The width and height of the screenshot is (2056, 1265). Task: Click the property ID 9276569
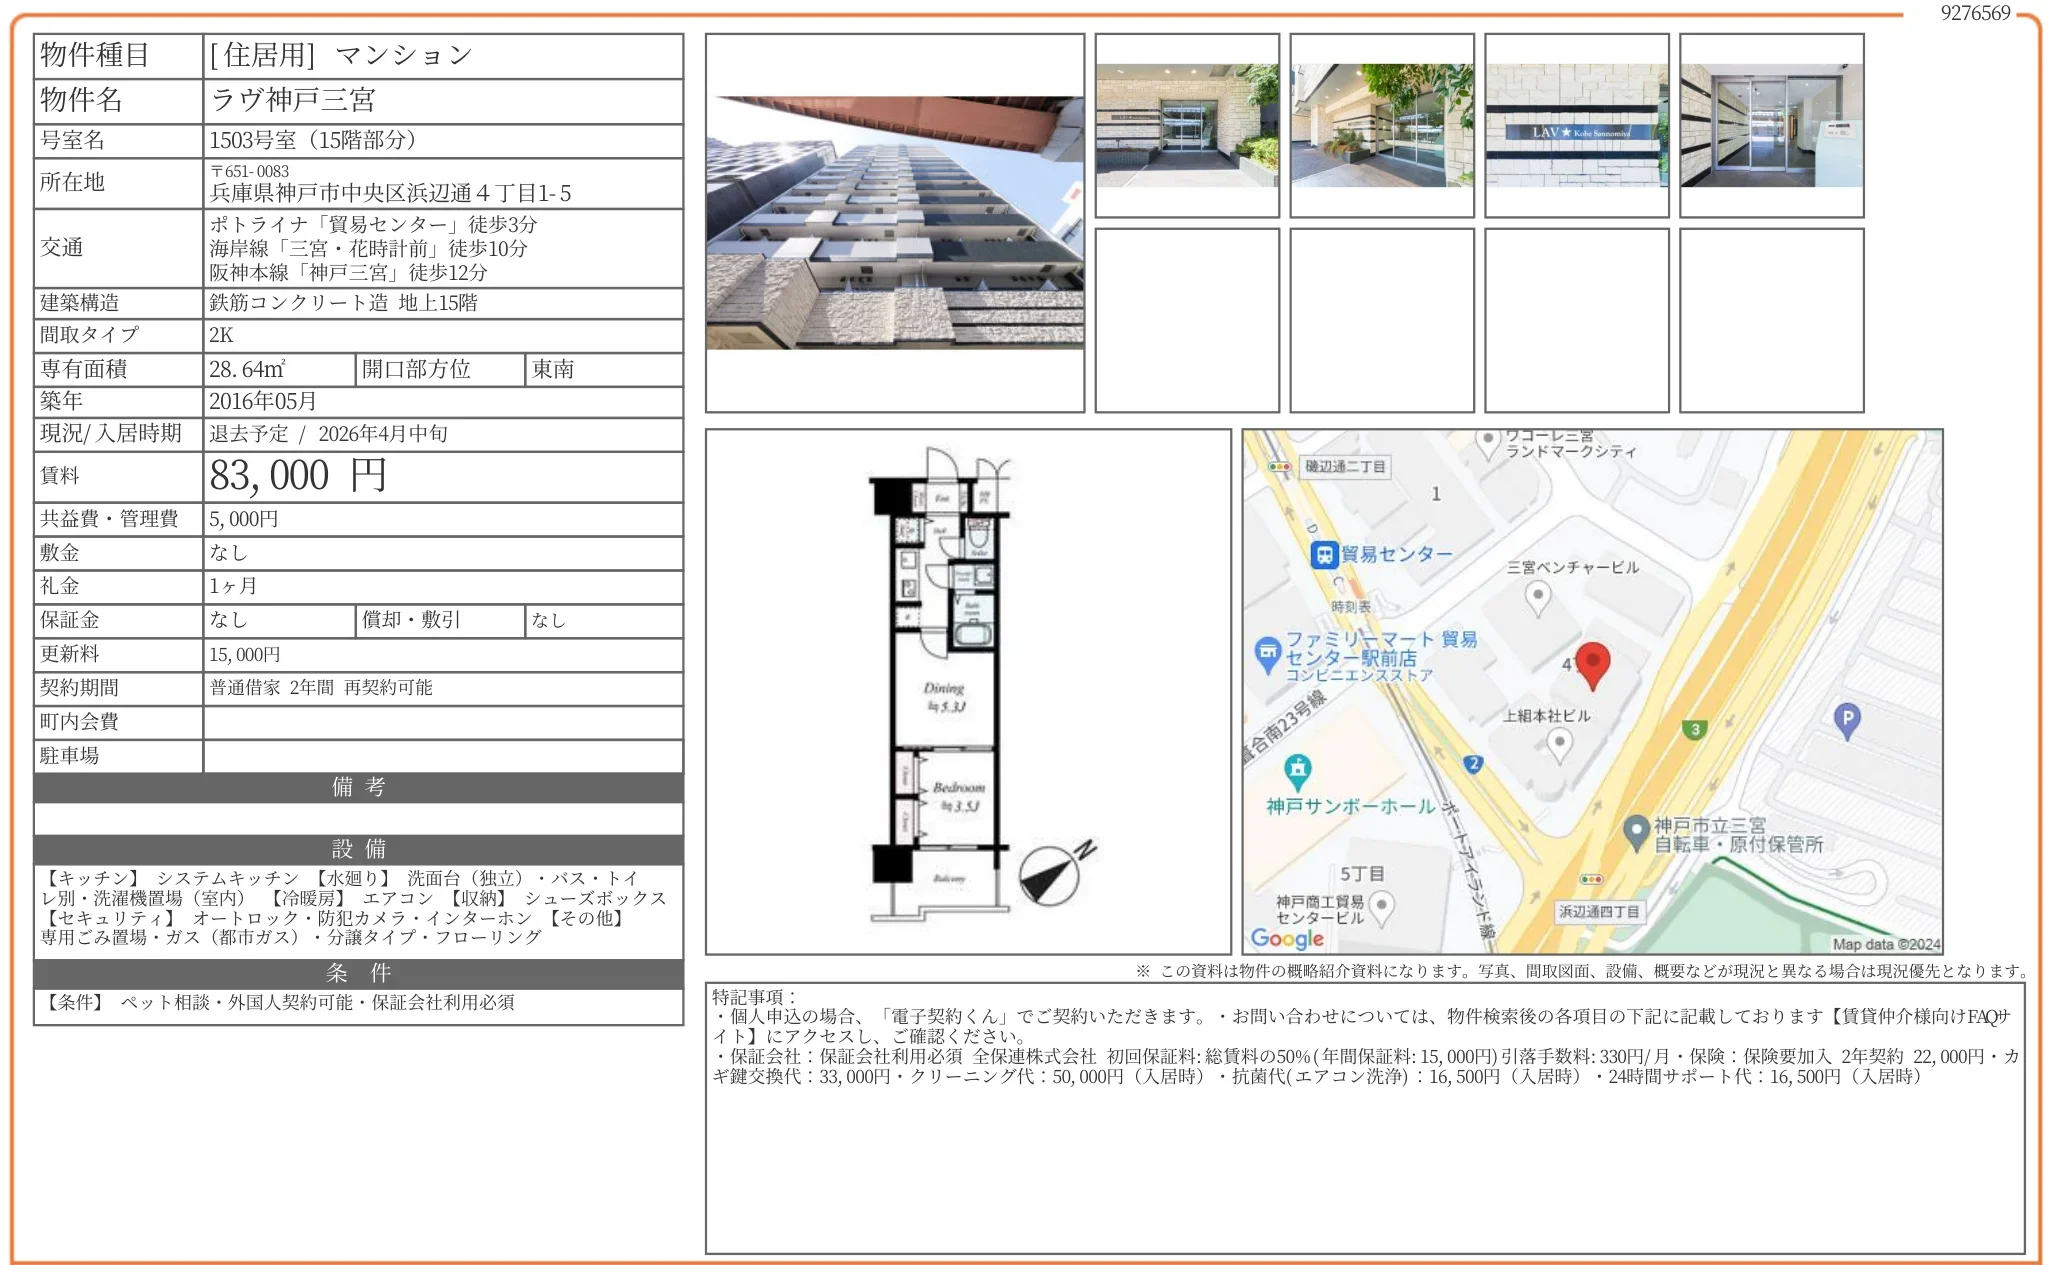pyautogui.click(x=1974, y=13)
